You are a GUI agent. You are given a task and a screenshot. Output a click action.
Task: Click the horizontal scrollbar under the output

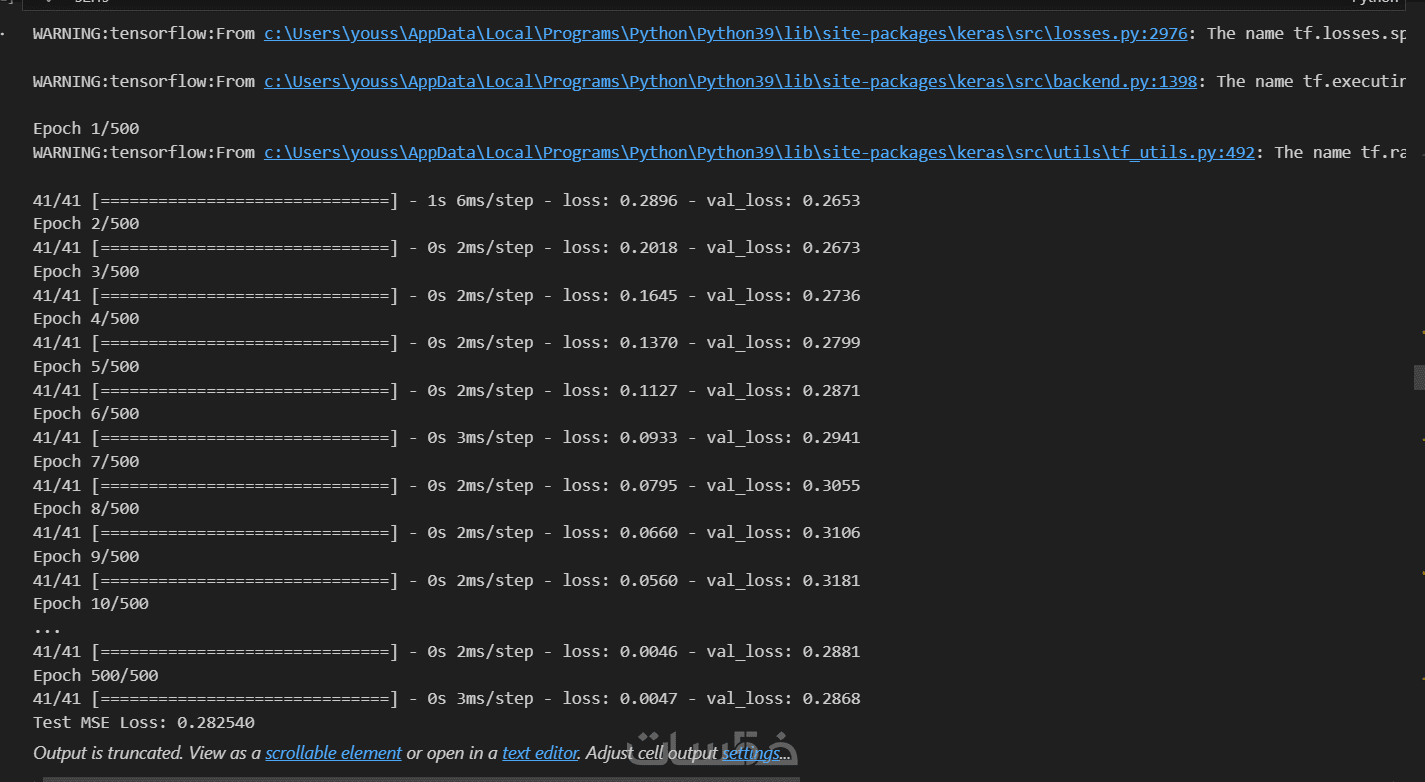click(x=420, y=778)
